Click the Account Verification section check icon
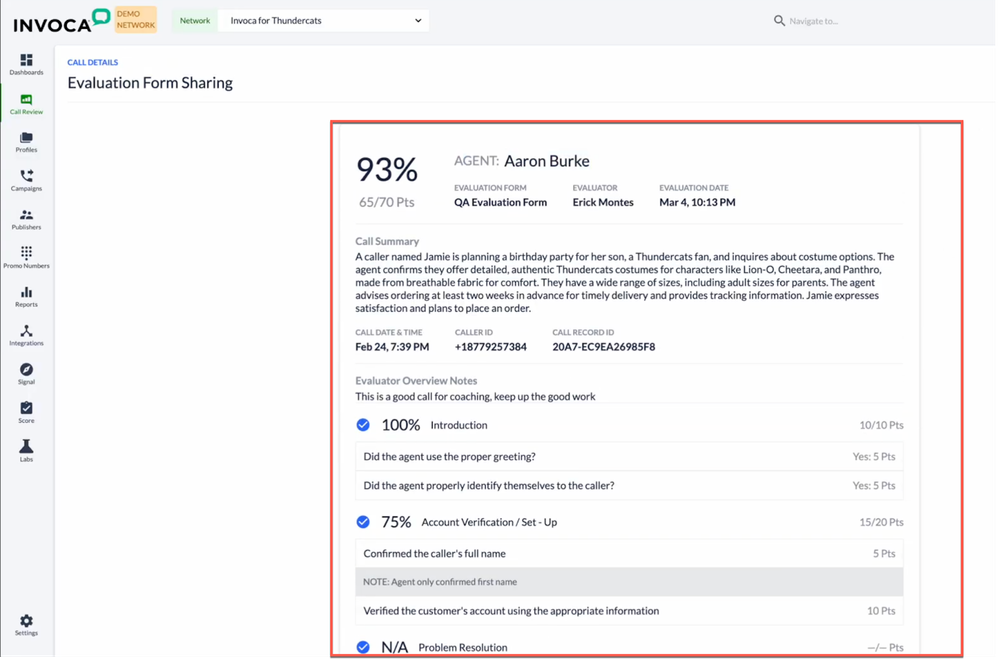999x659 pixels. 363,522
